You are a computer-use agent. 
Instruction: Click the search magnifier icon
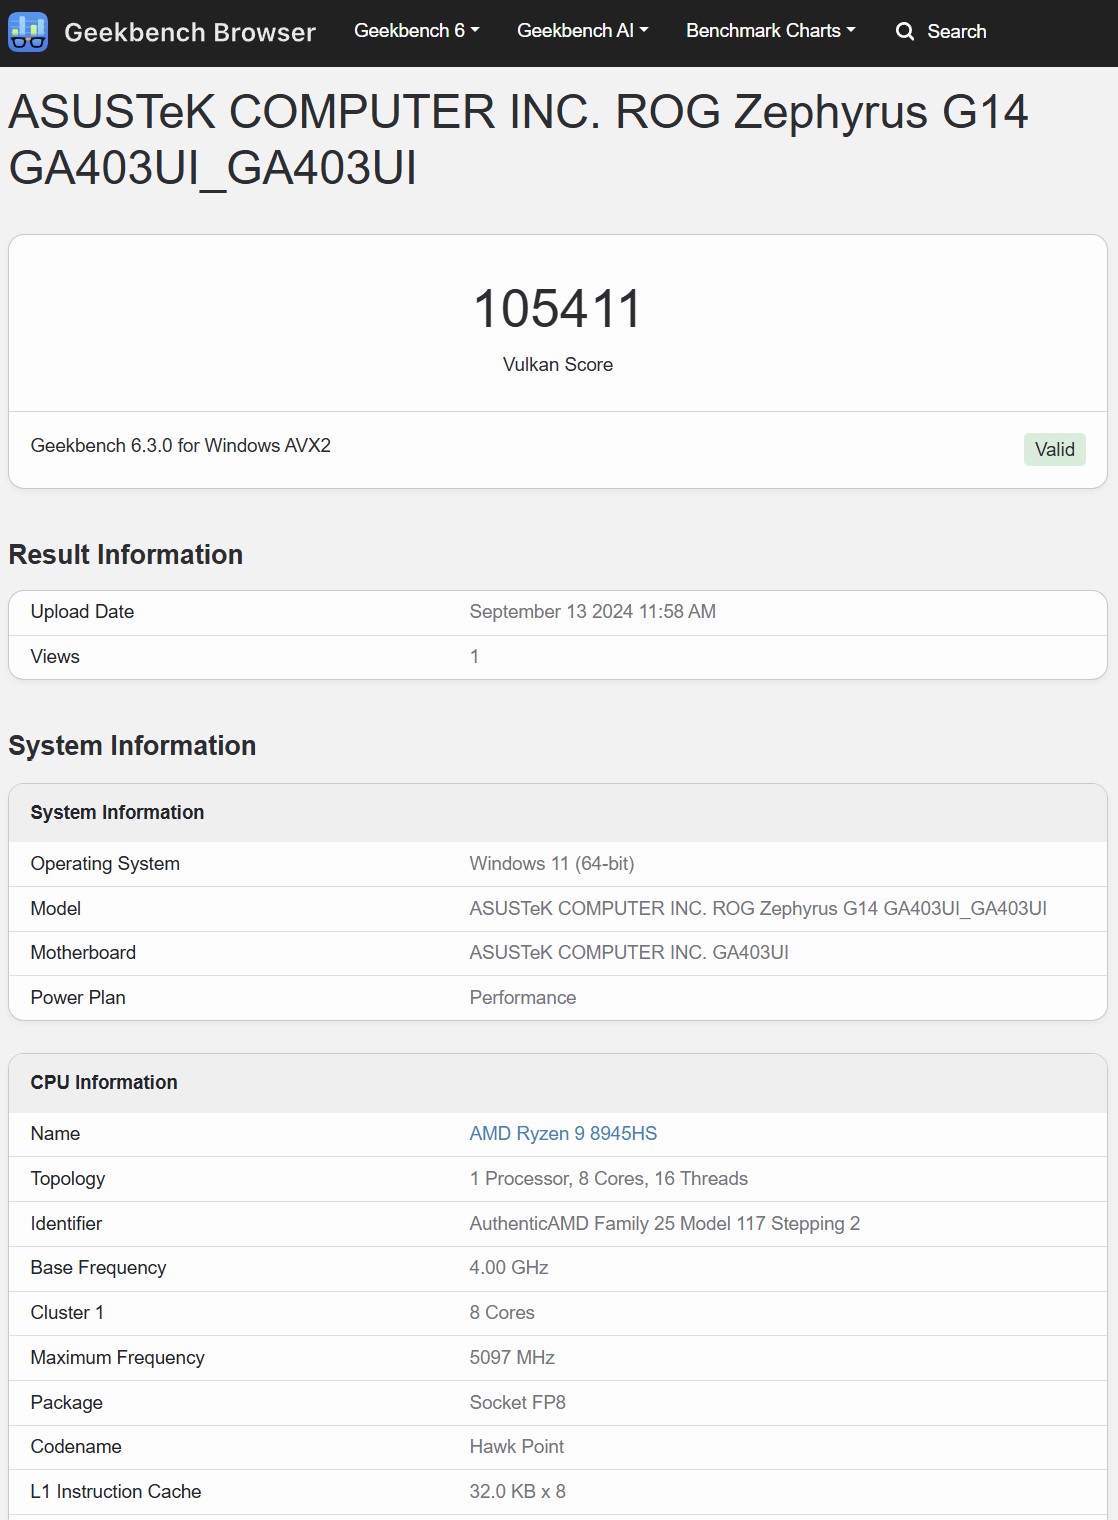click(x=905, y=32)
